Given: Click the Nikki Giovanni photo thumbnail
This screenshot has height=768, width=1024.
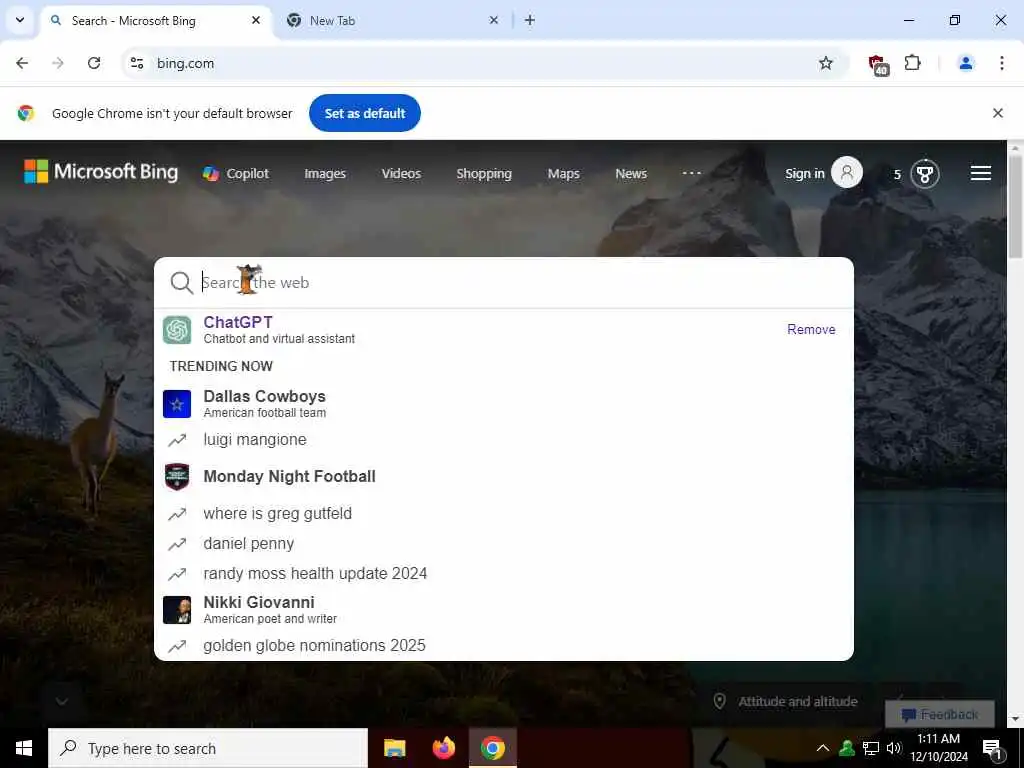Looking at the screenshot, I should pyautogui.click(x=177, y=610).
